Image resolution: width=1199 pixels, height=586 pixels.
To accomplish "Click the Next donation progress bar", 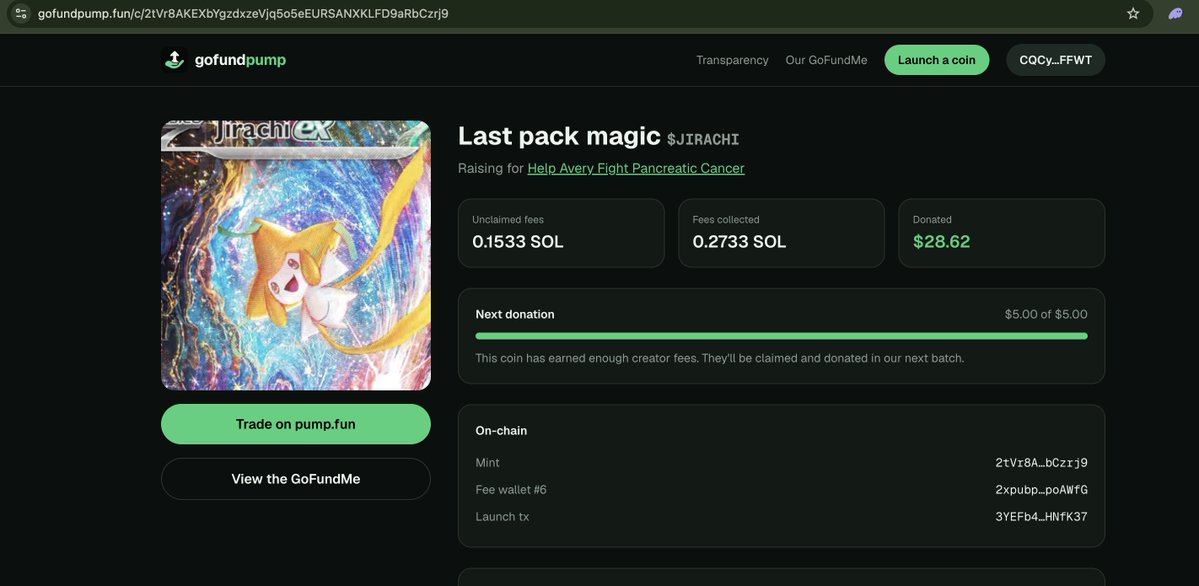I will (x=781, y=336).
